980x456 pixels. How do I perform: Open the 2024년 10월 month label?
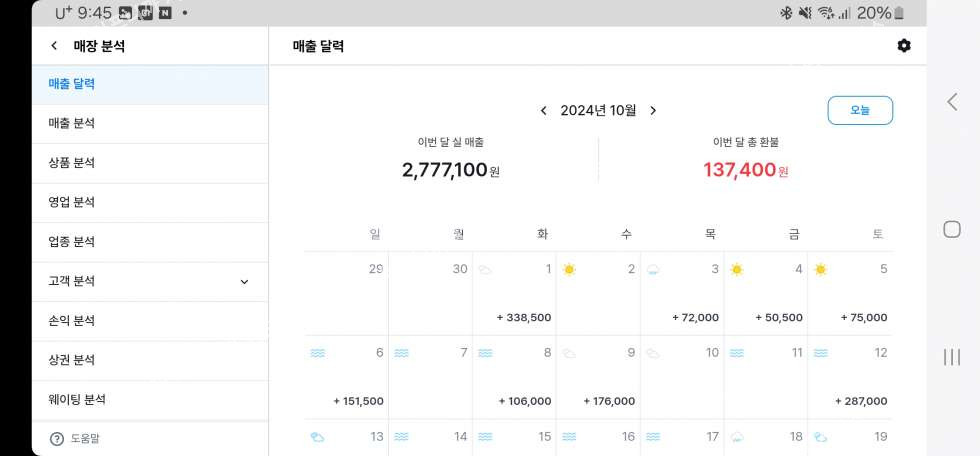[x=598, y=111]
